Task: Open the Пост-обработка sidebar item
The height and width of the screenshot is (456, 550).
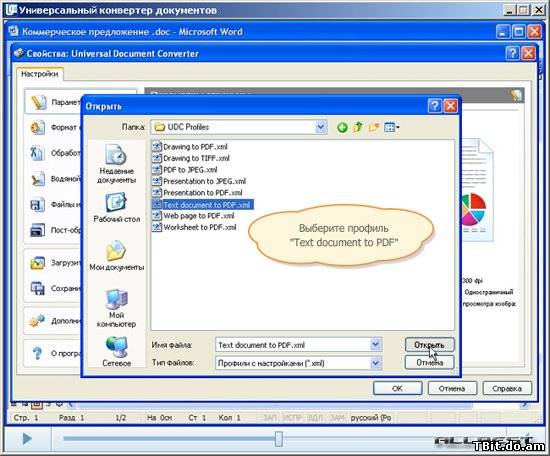Action: tap(54, 230)
